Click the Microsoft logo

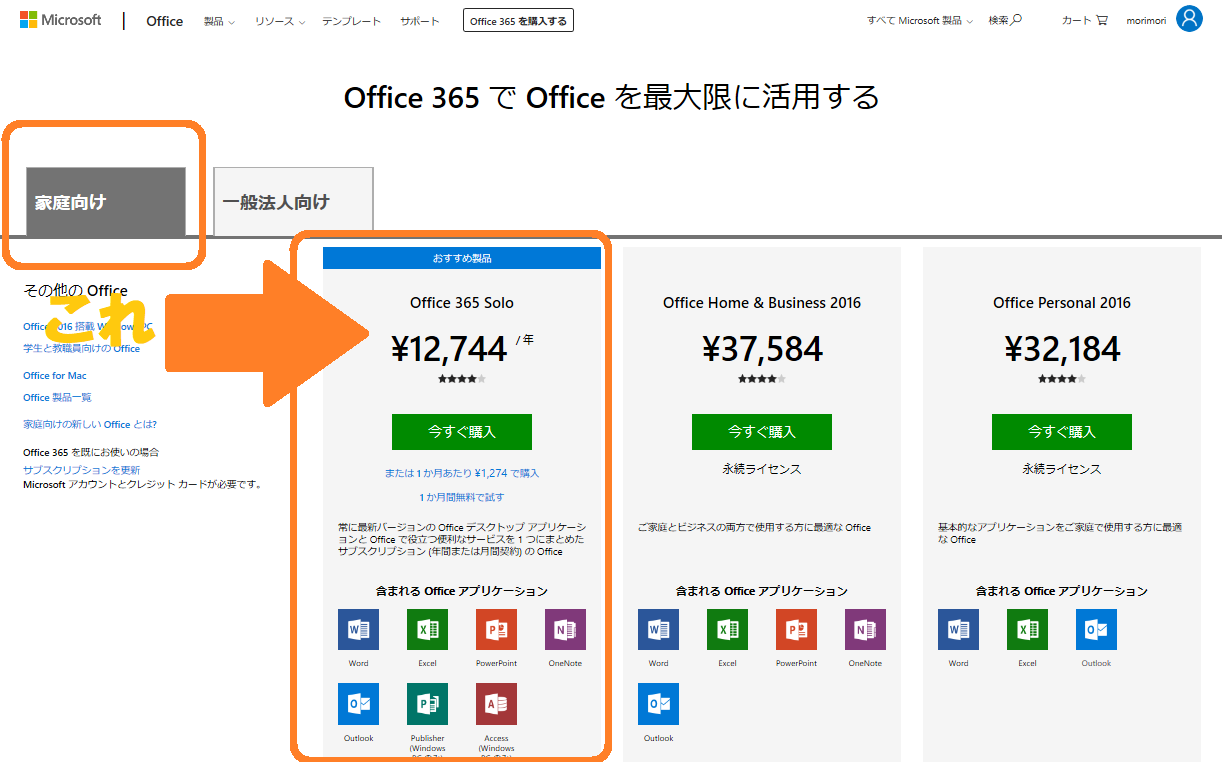(x=60, y=20)
